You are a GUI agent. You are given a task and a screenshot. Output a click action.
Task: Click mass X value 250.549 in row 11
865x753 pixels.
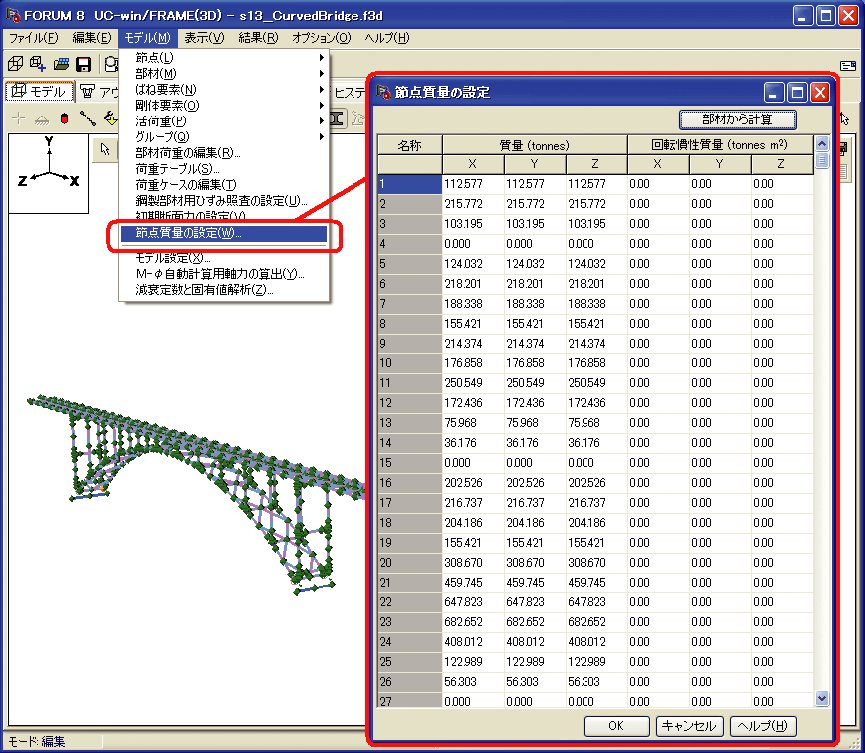[x=473, y=383]
